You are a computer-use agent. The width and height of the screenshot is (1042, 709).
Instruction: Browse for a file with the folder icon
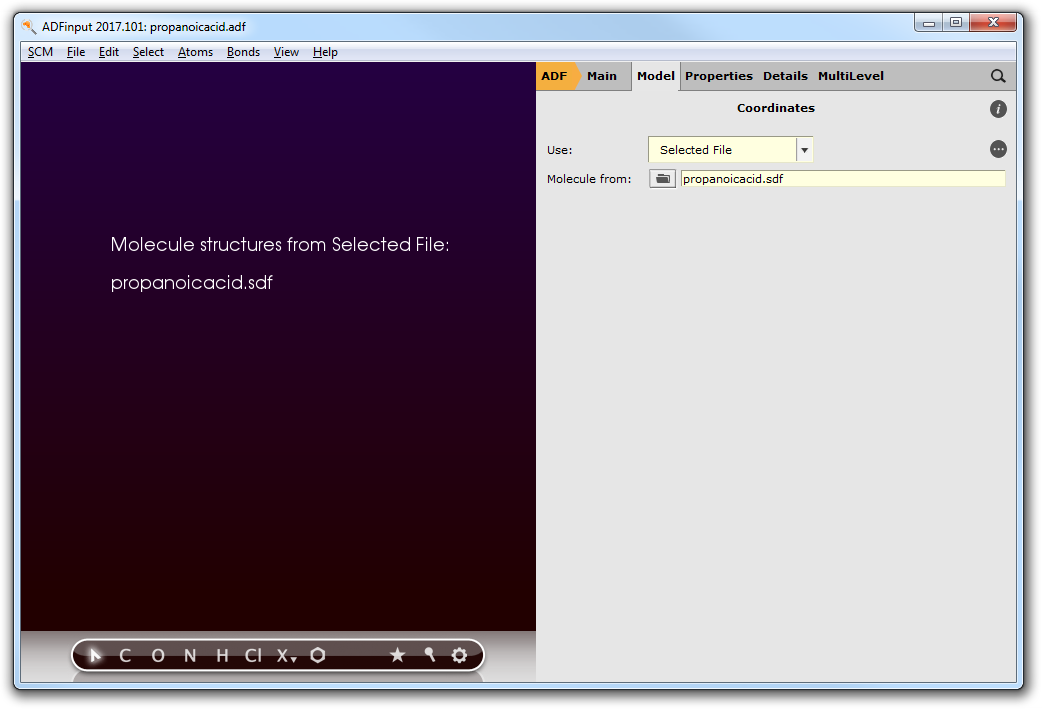663,179
